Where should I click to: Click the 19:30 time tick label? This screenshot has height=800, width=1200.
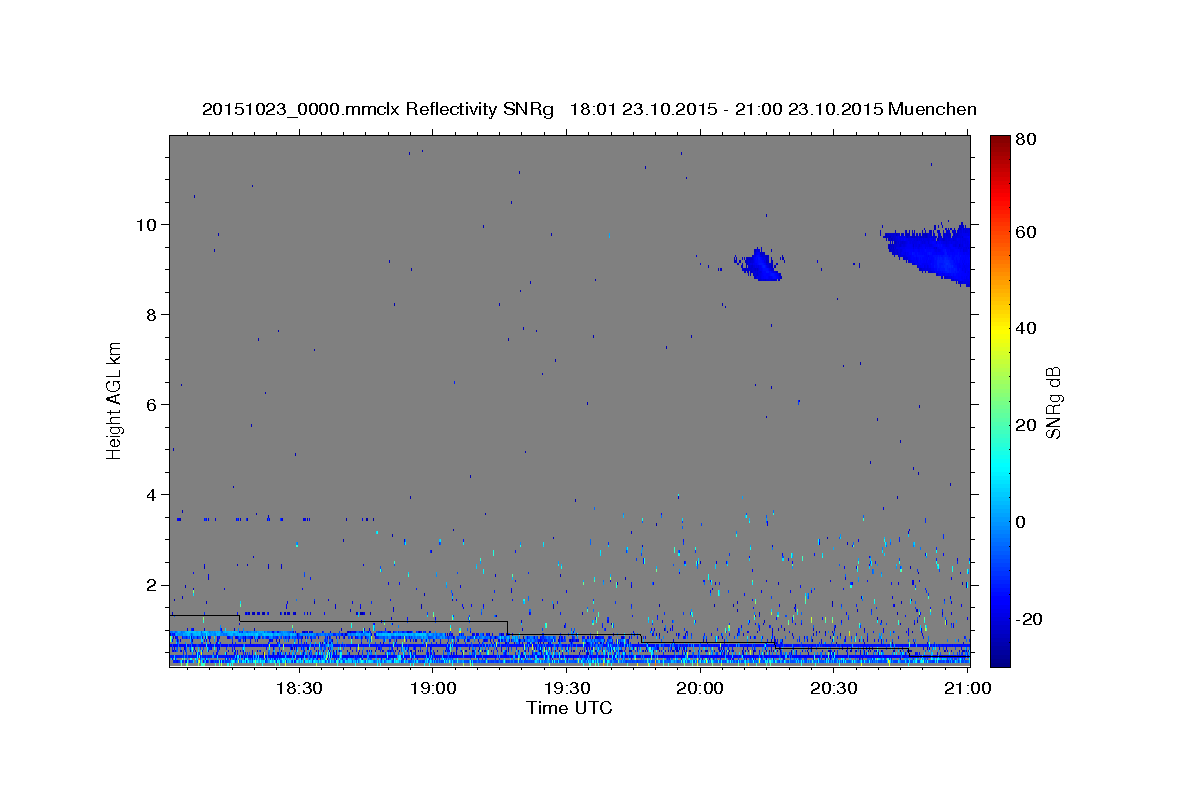(x=567, y=689)
